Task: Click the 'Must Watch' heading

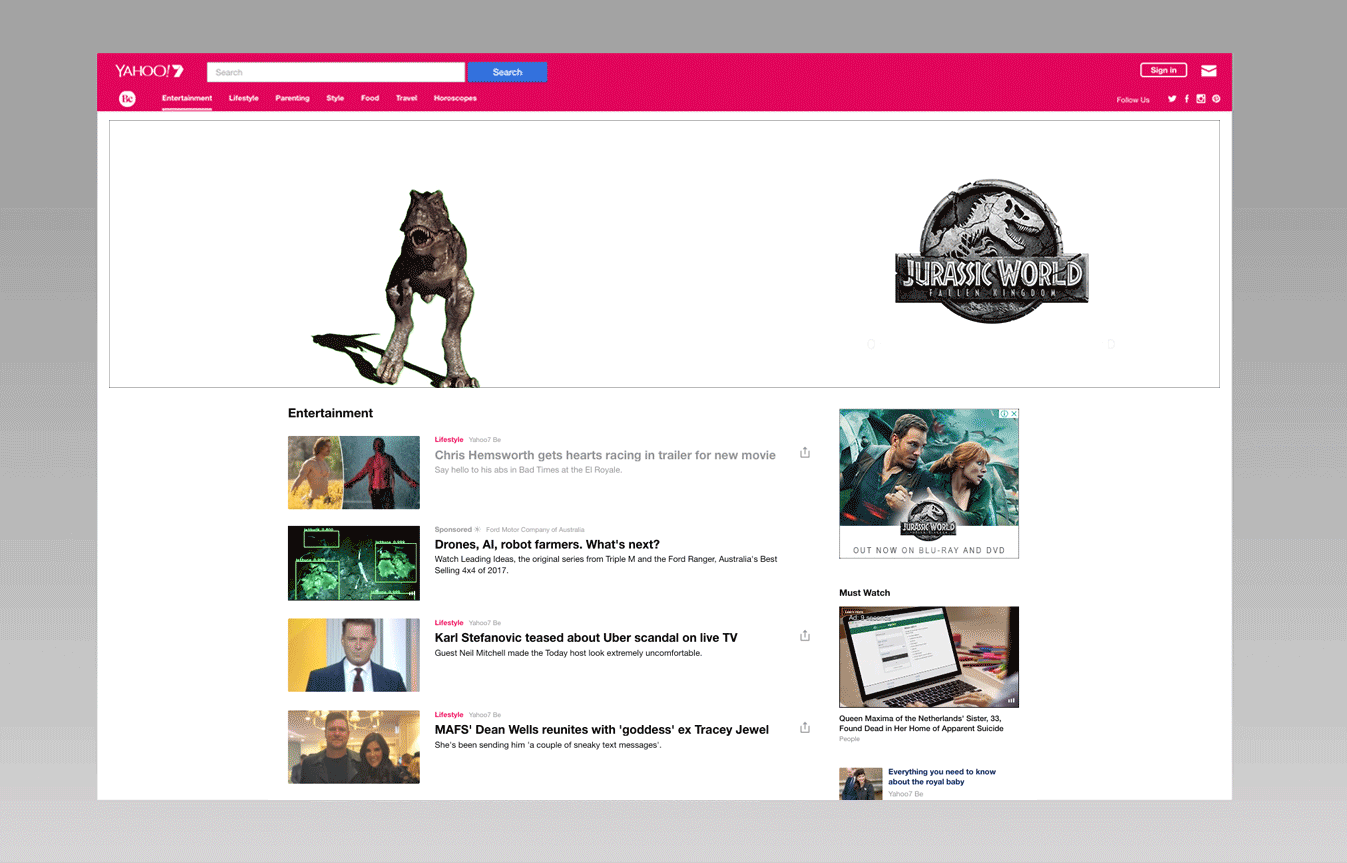Action: [x=864, y=593]
